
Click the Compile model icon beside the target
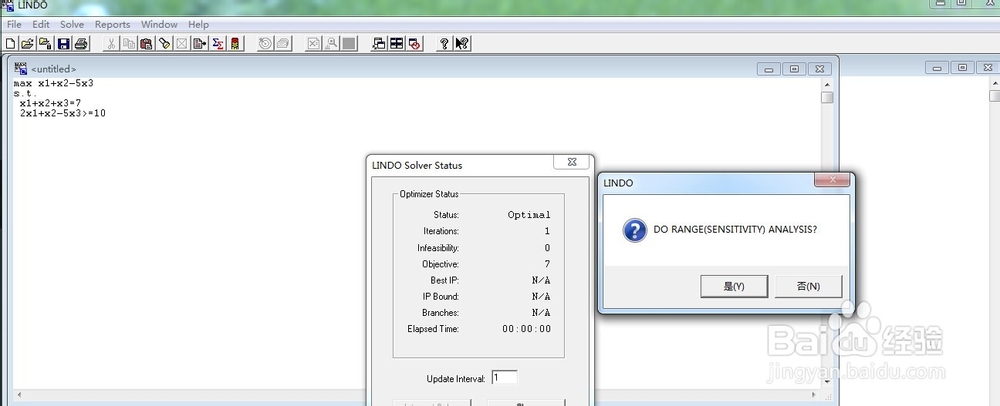pos(283,43)
